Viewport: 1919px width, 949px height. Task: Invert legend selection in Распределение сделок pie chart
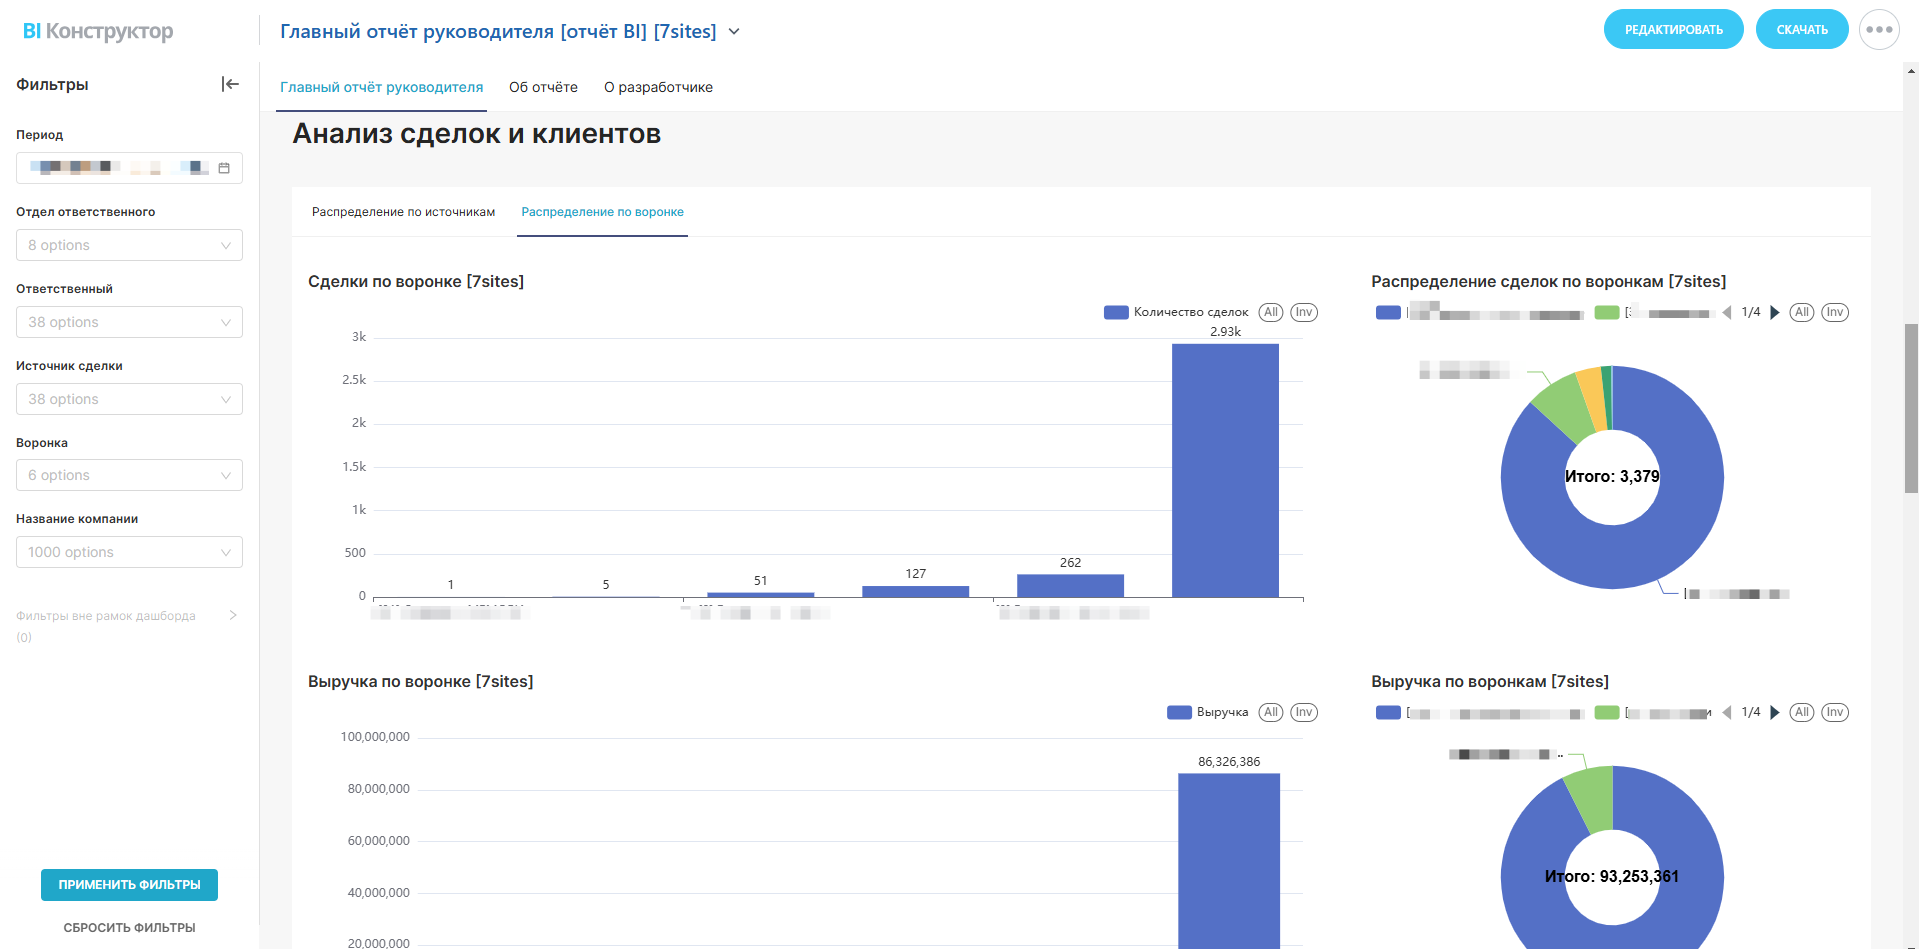point(1834,313)
